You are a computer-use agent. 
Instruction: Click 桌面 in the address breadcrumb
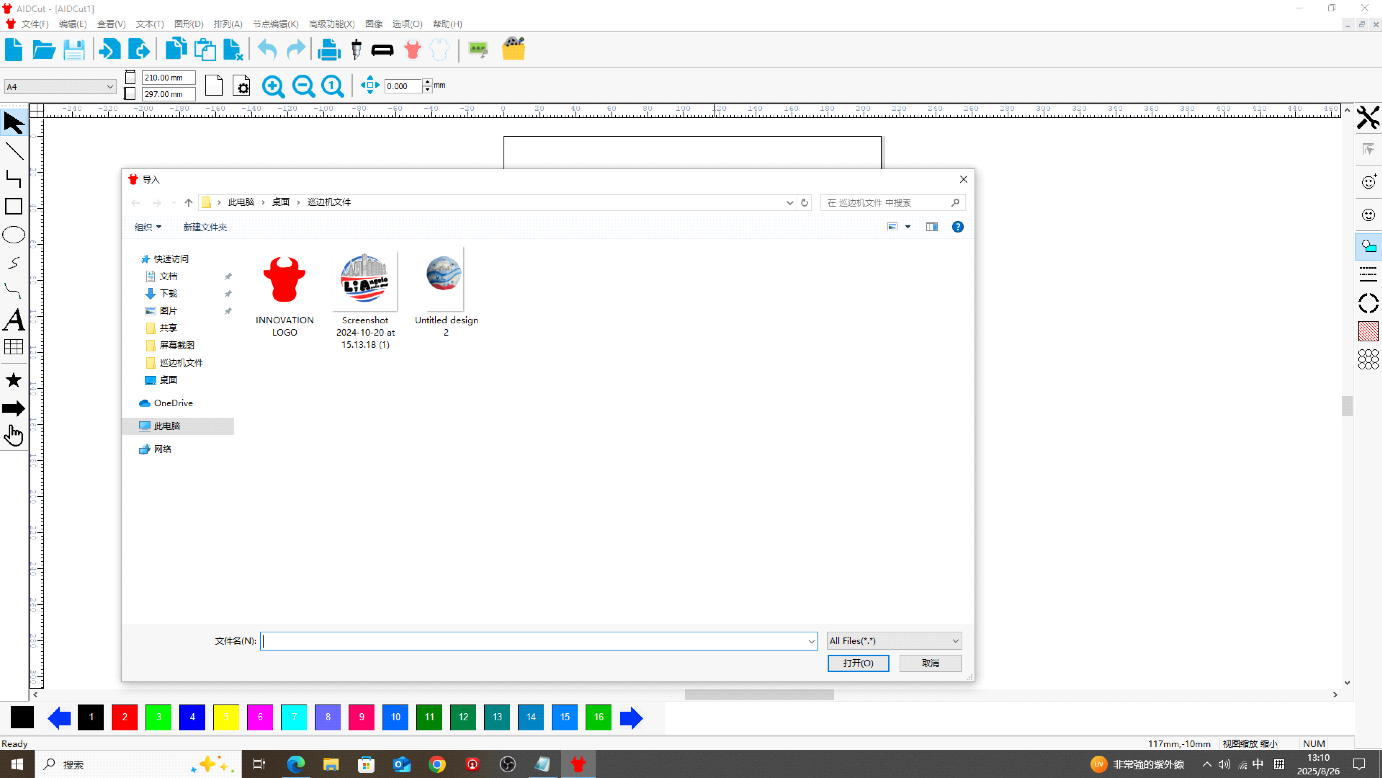pos(281,202)
